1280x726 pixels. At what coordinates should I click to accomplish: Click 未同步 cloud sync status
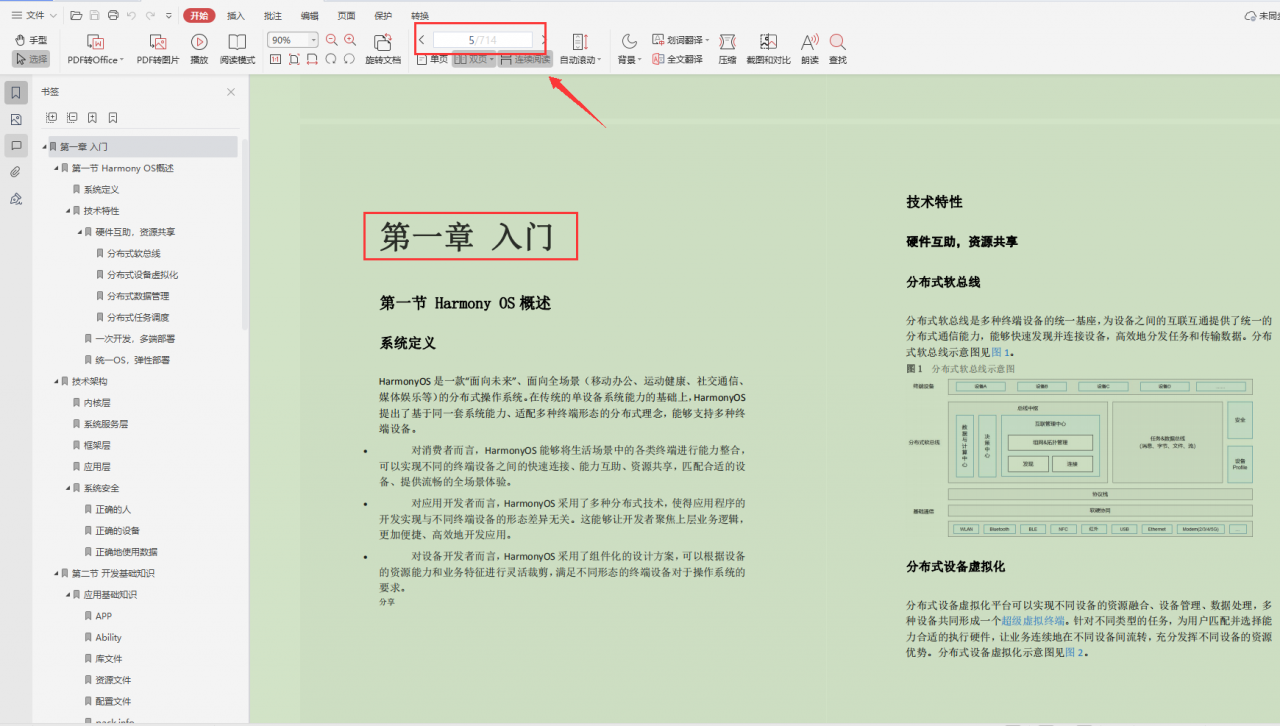1262,15
